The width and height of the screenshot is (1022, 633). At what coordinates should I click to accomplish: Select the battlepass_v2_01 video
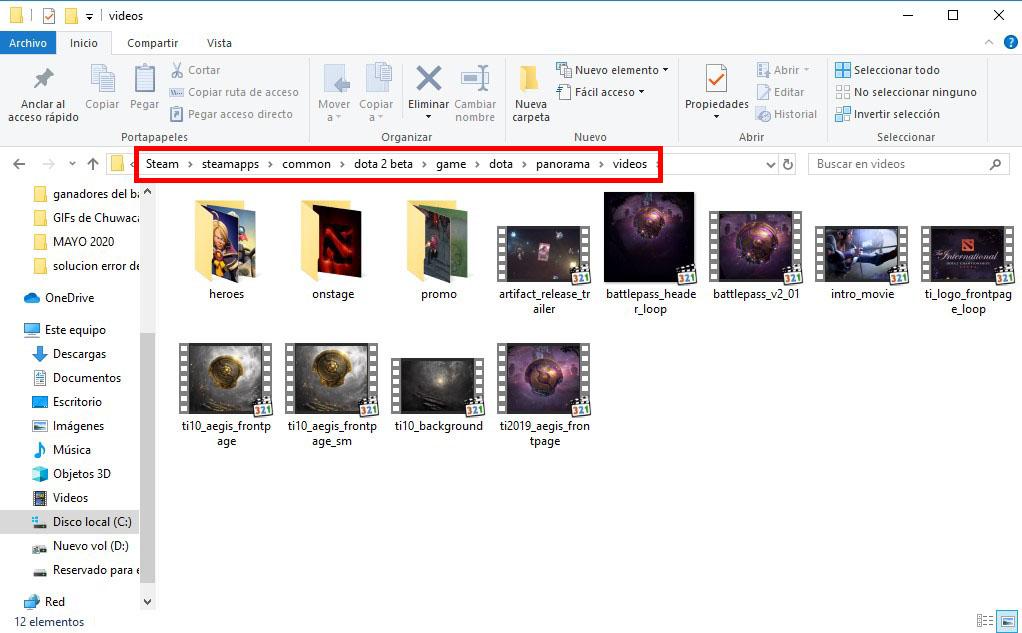tap(755, 256)
